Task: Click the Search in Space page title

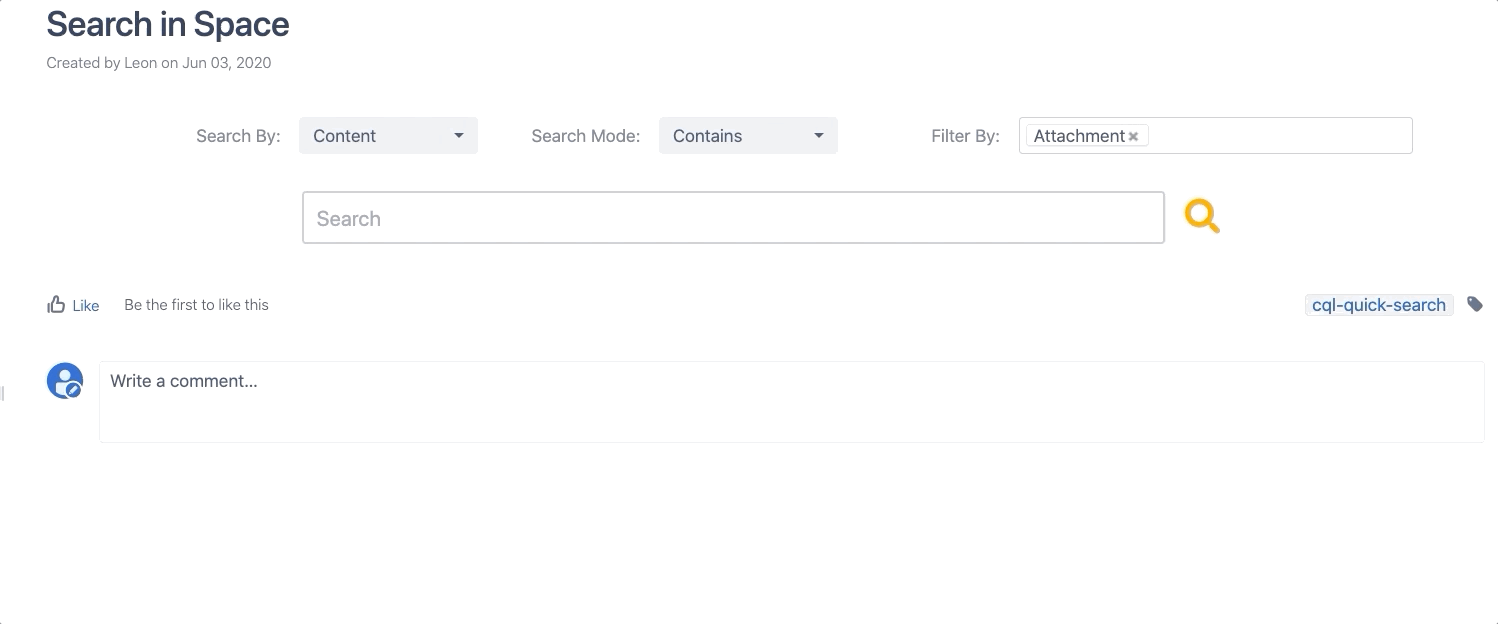Action: coord(168,24)
